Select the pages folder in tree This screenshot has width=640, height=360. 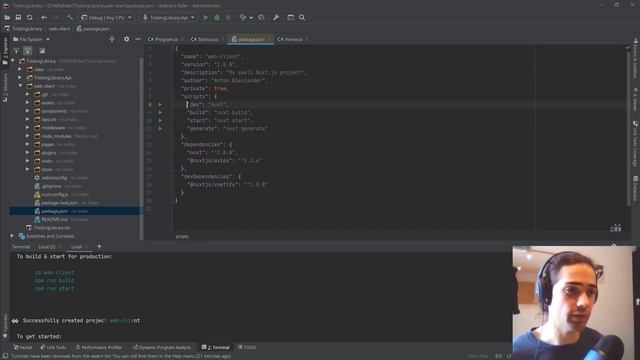pos(48,144)
